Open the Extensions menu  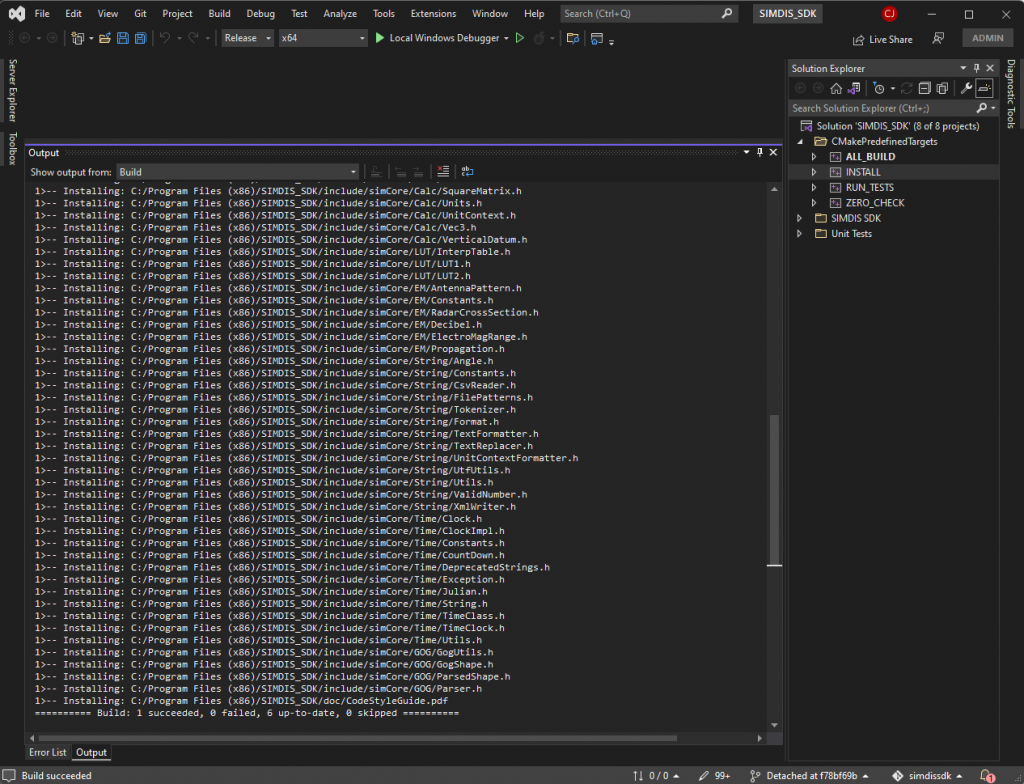[x=433, y=13]
